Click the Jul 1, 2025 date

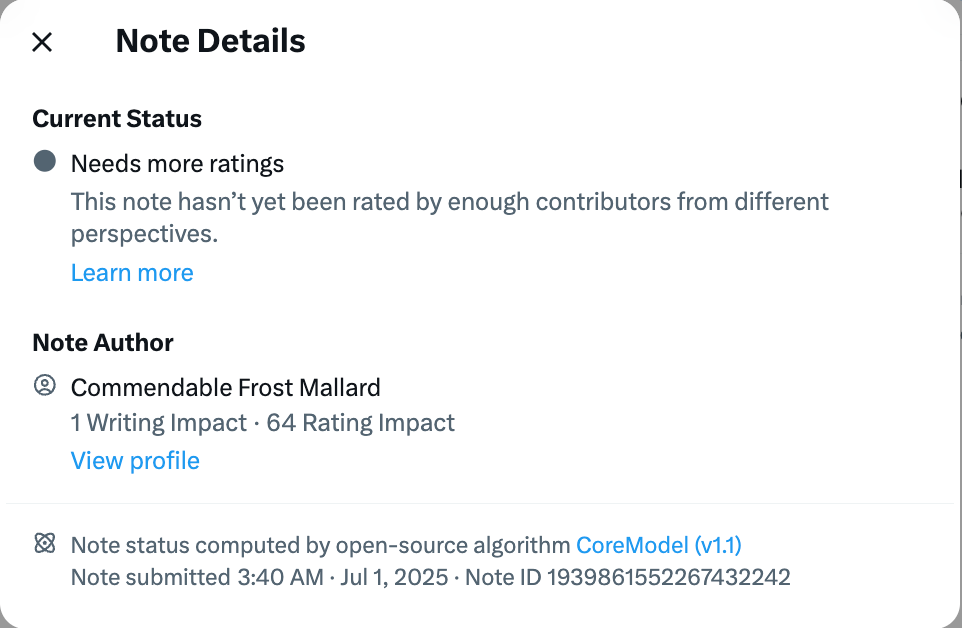[394, 578]
